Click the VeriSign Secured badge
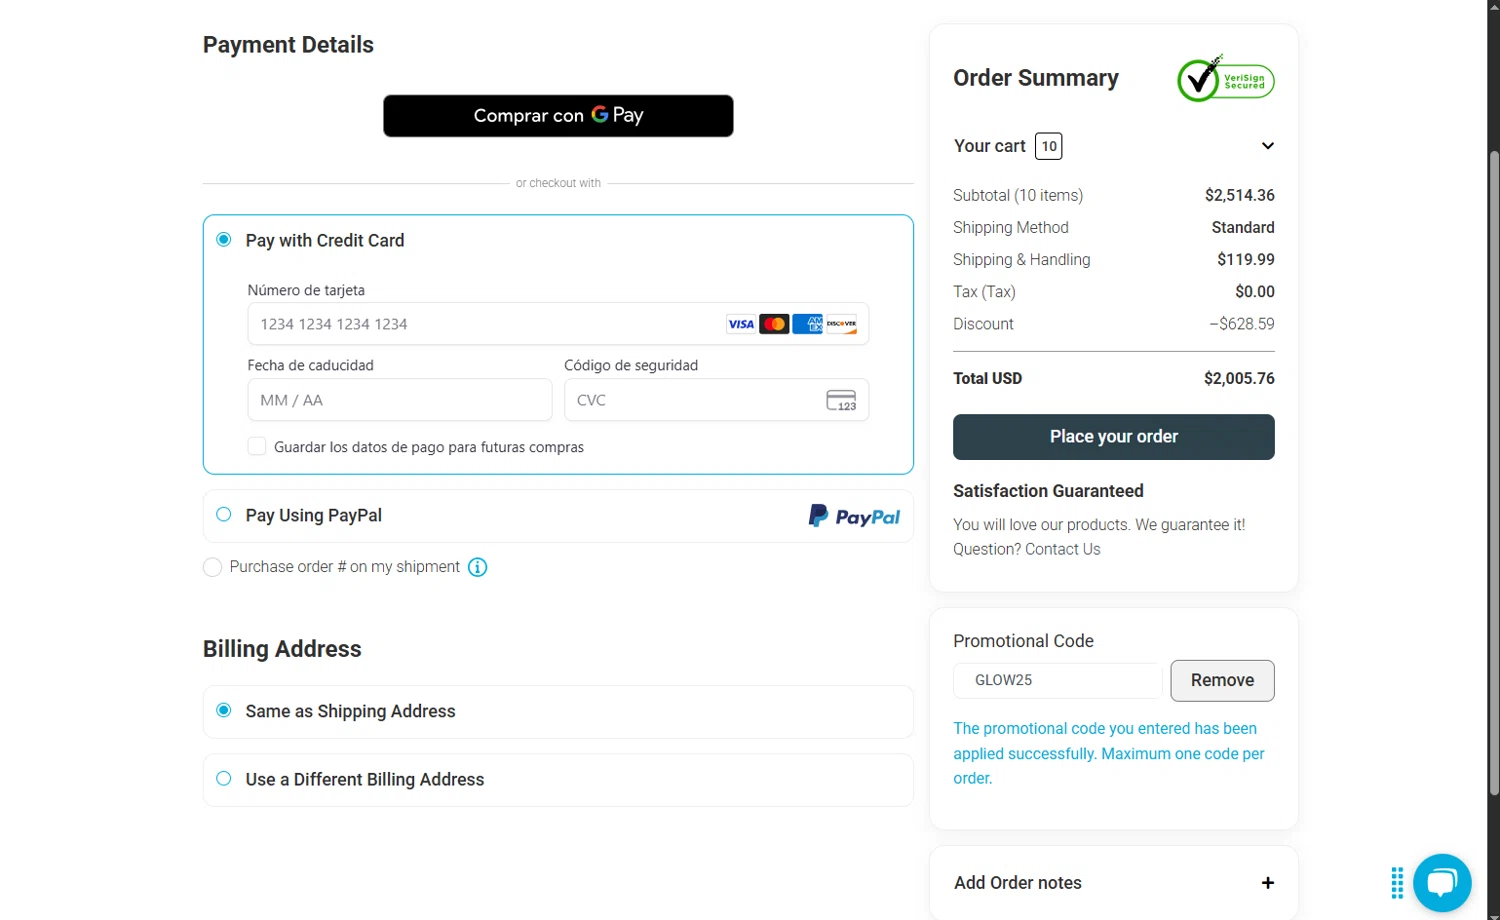 tap(1225, 79)
